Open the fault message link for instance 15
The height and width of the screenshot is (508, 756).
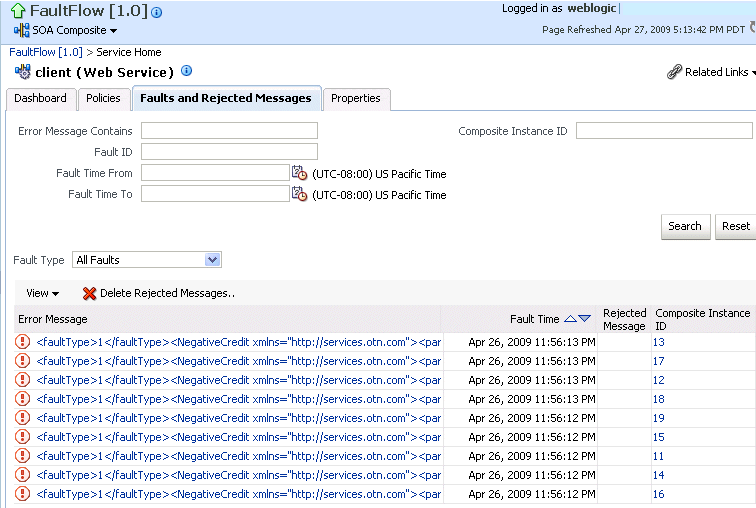[x=239, y=437]
